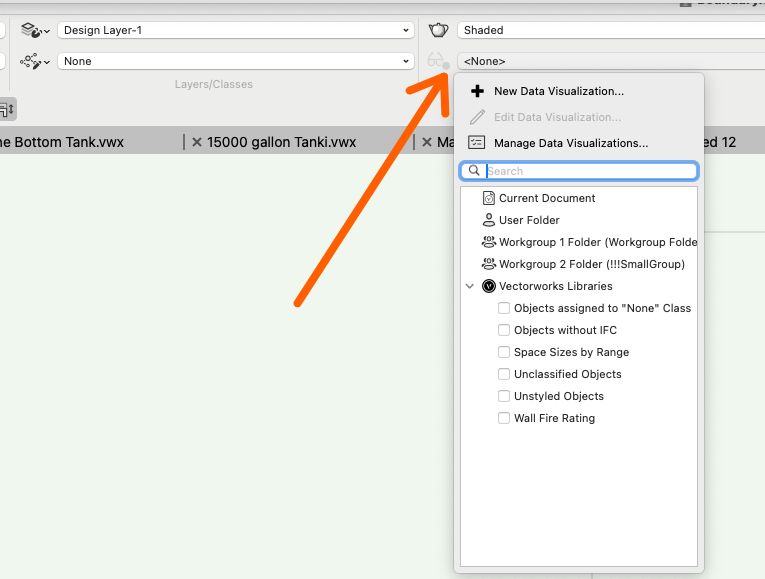The image size is (765, 579).
Task: Collapse the Vectorworks Libraries tree
Action: 470,286
